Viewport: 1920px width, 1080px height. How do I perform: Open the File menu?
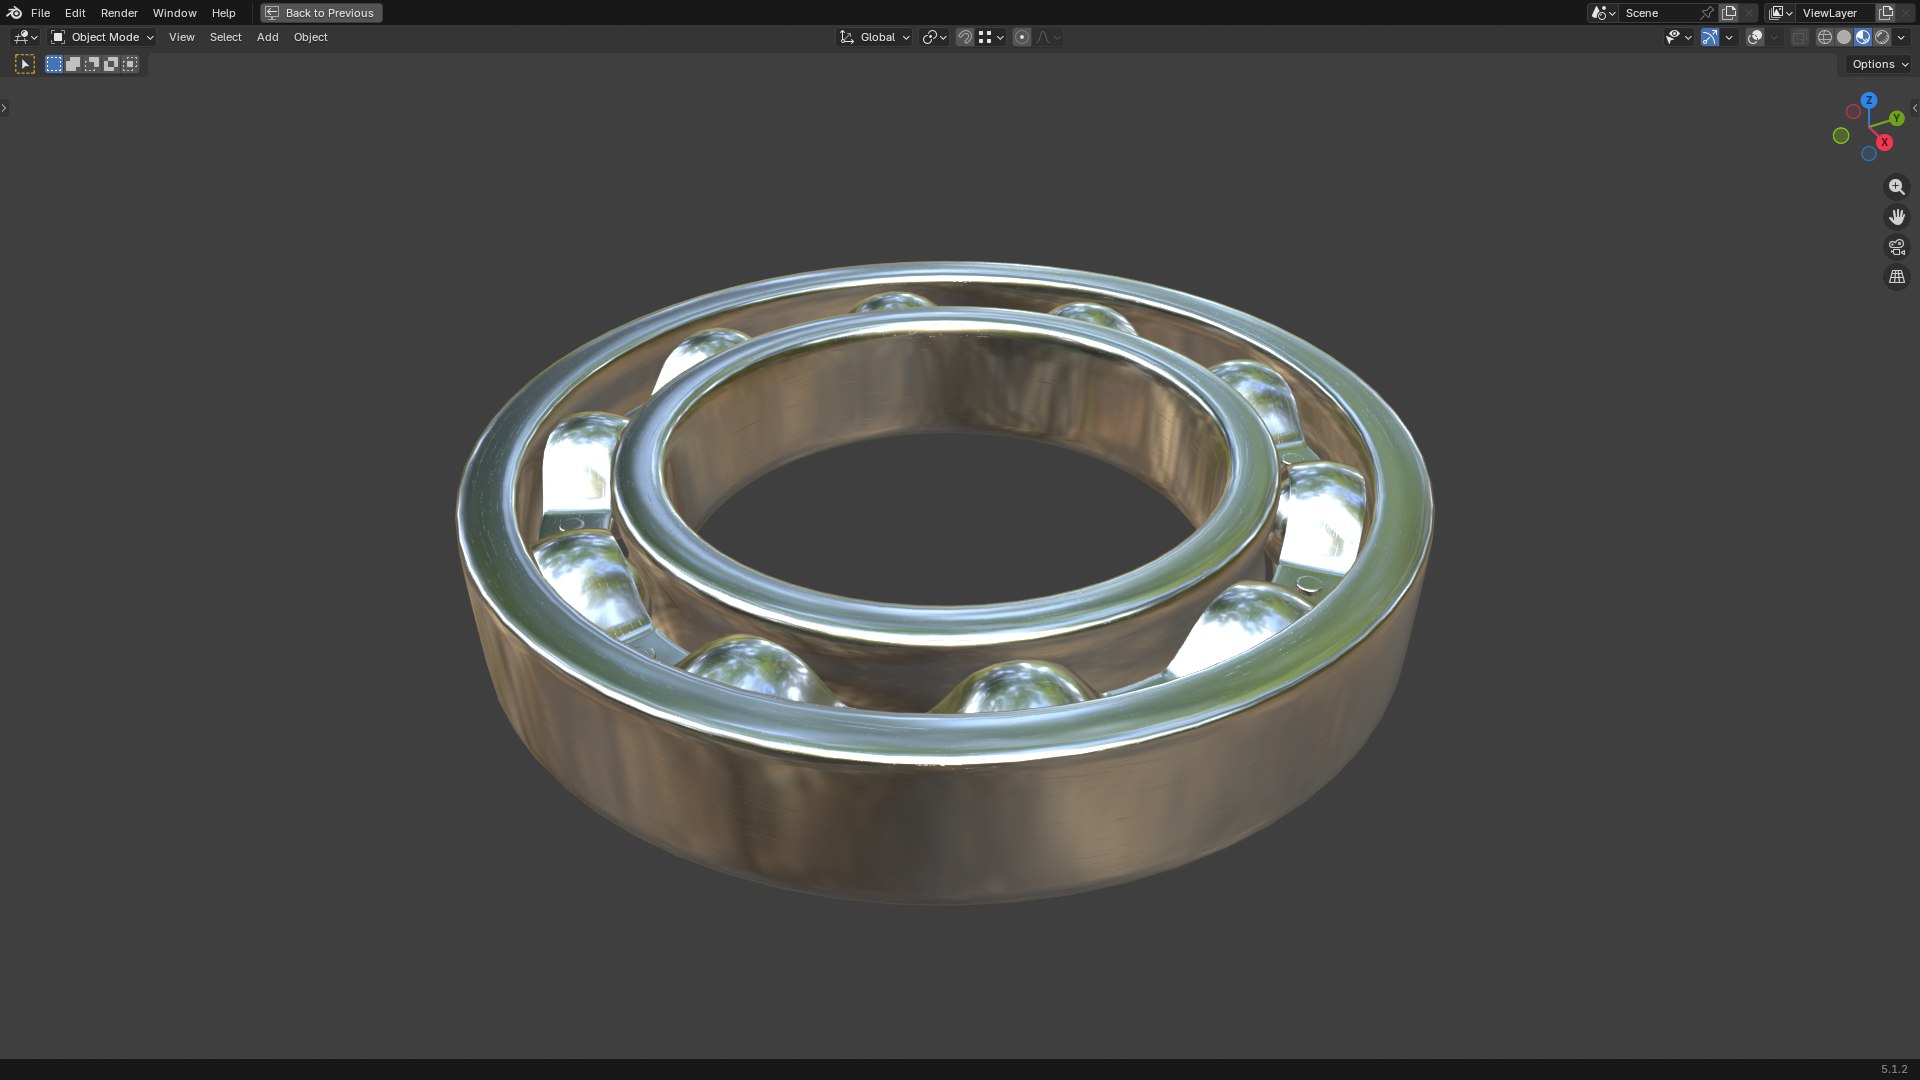[40, 13]
